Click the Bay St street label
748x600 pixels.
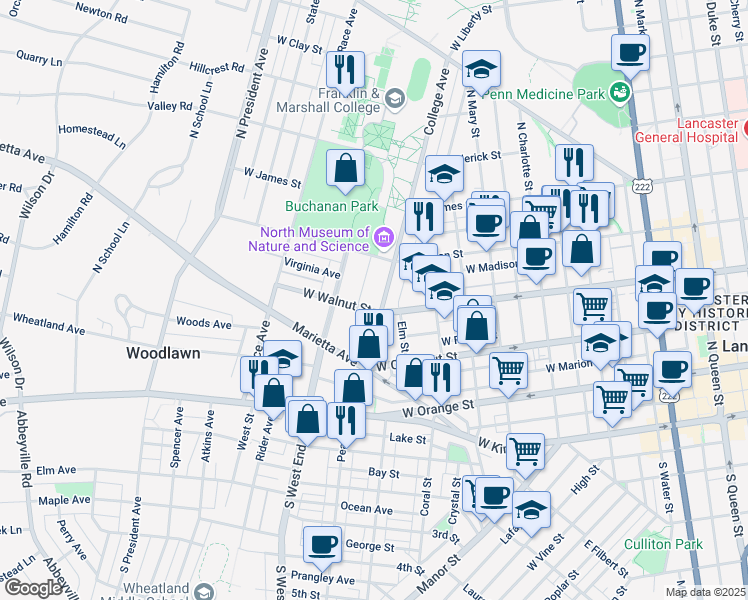(384, 473)
